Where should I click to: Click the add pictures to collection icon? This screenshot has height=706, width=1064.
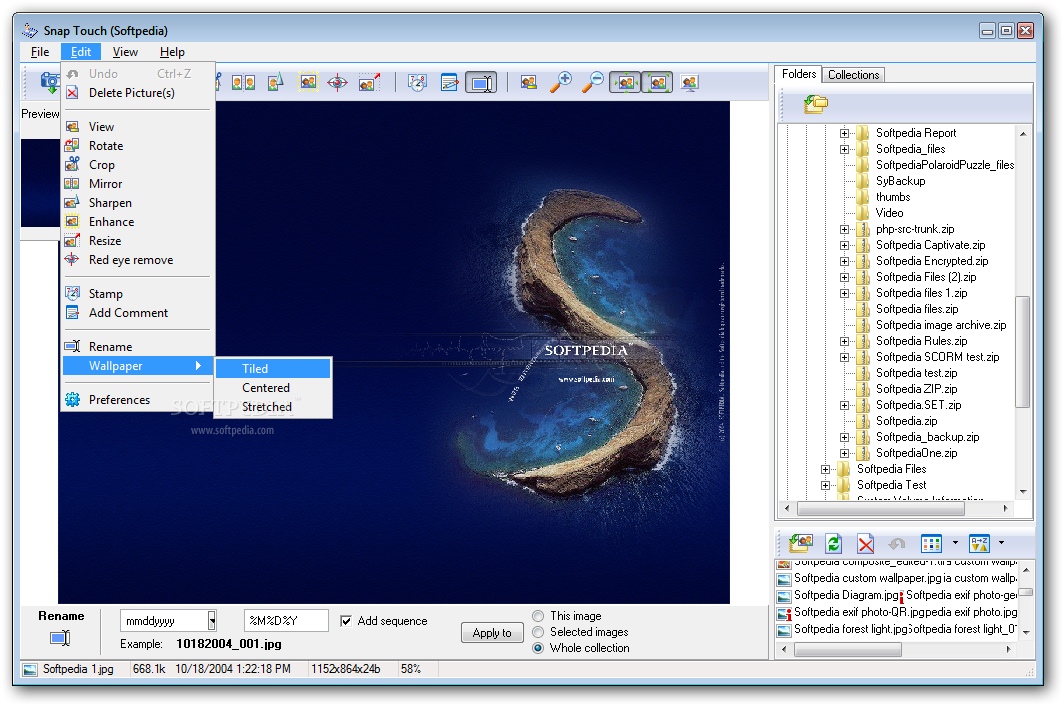coord(801,543)
